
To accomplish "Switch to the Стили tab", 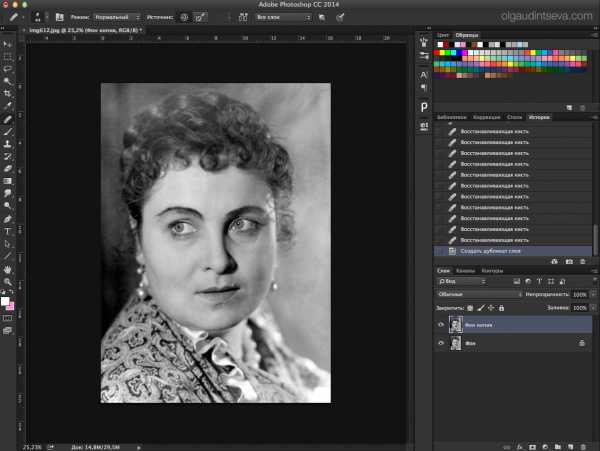I will click(514, 117).
